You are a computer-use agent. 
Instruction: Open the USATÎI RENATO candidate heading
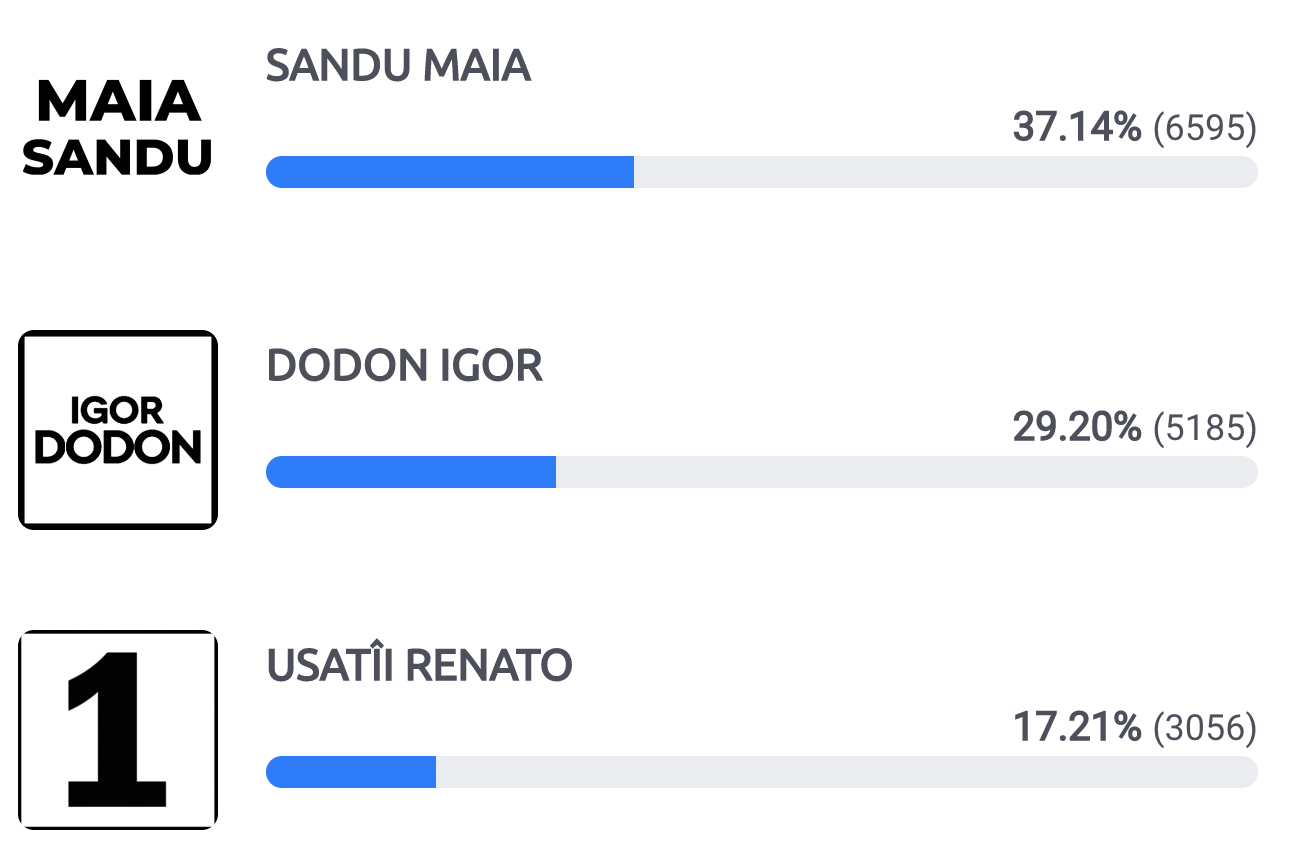click(419, 666)
